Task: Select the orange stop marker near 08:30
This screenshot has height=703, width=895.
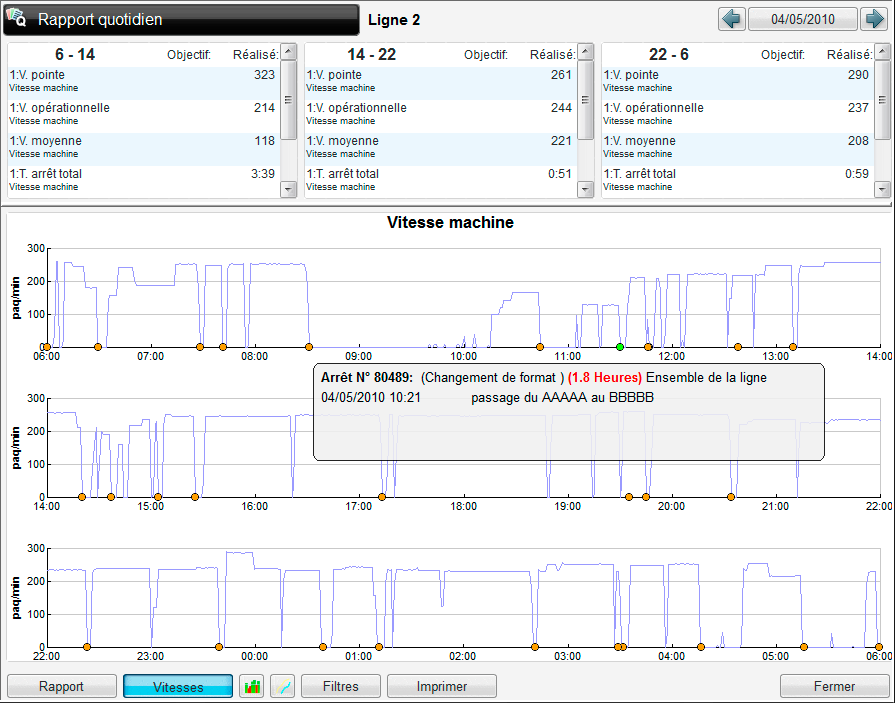Action: coord(309,347)
